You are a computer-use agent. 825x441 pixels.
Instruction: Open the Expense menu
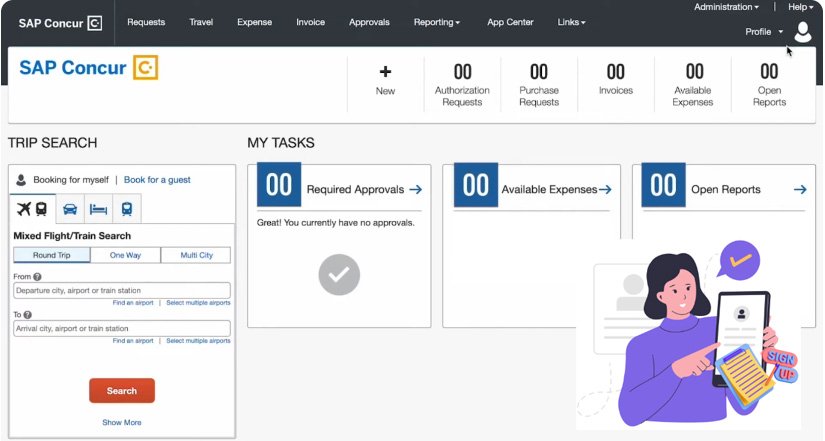[x=255, y=22]
